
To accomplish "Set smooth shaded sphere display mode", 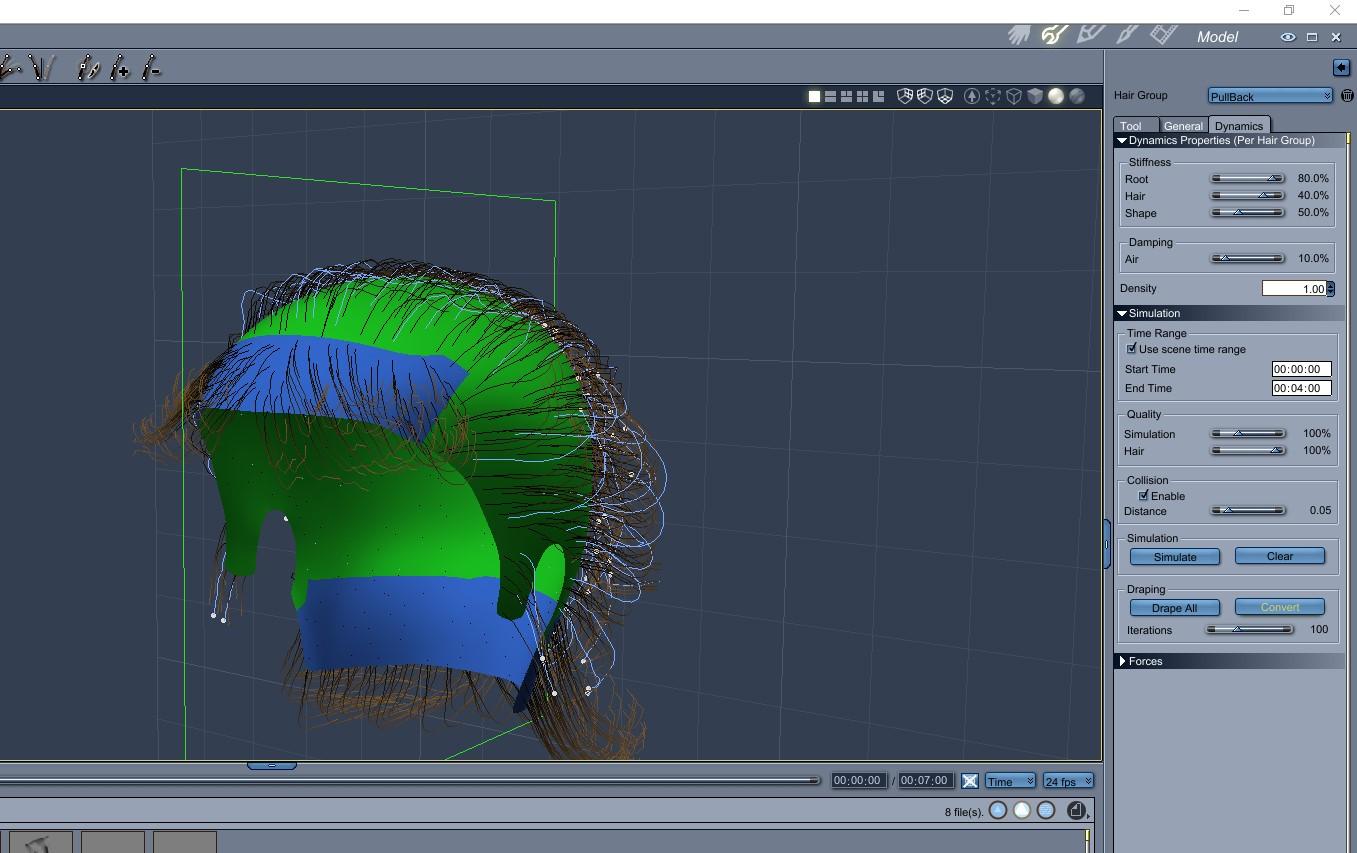I will (x=1056, y=97).
